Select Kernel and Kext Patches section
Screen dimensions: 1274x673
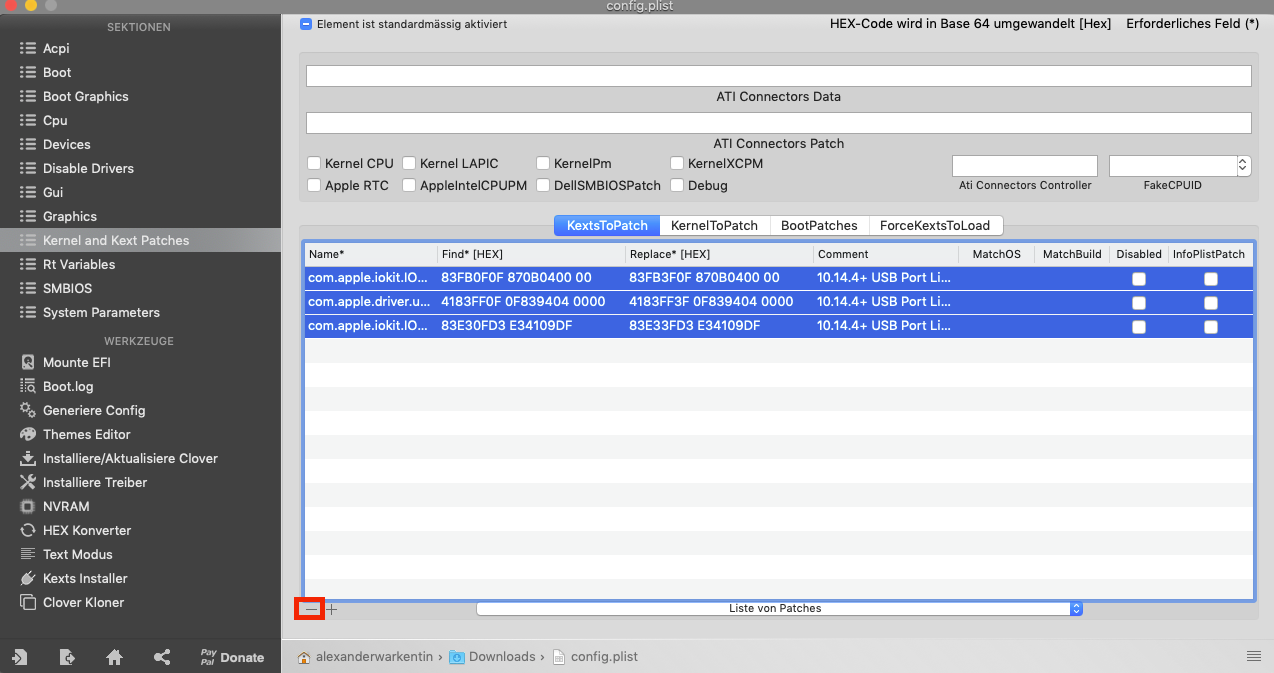coord(116,240)
